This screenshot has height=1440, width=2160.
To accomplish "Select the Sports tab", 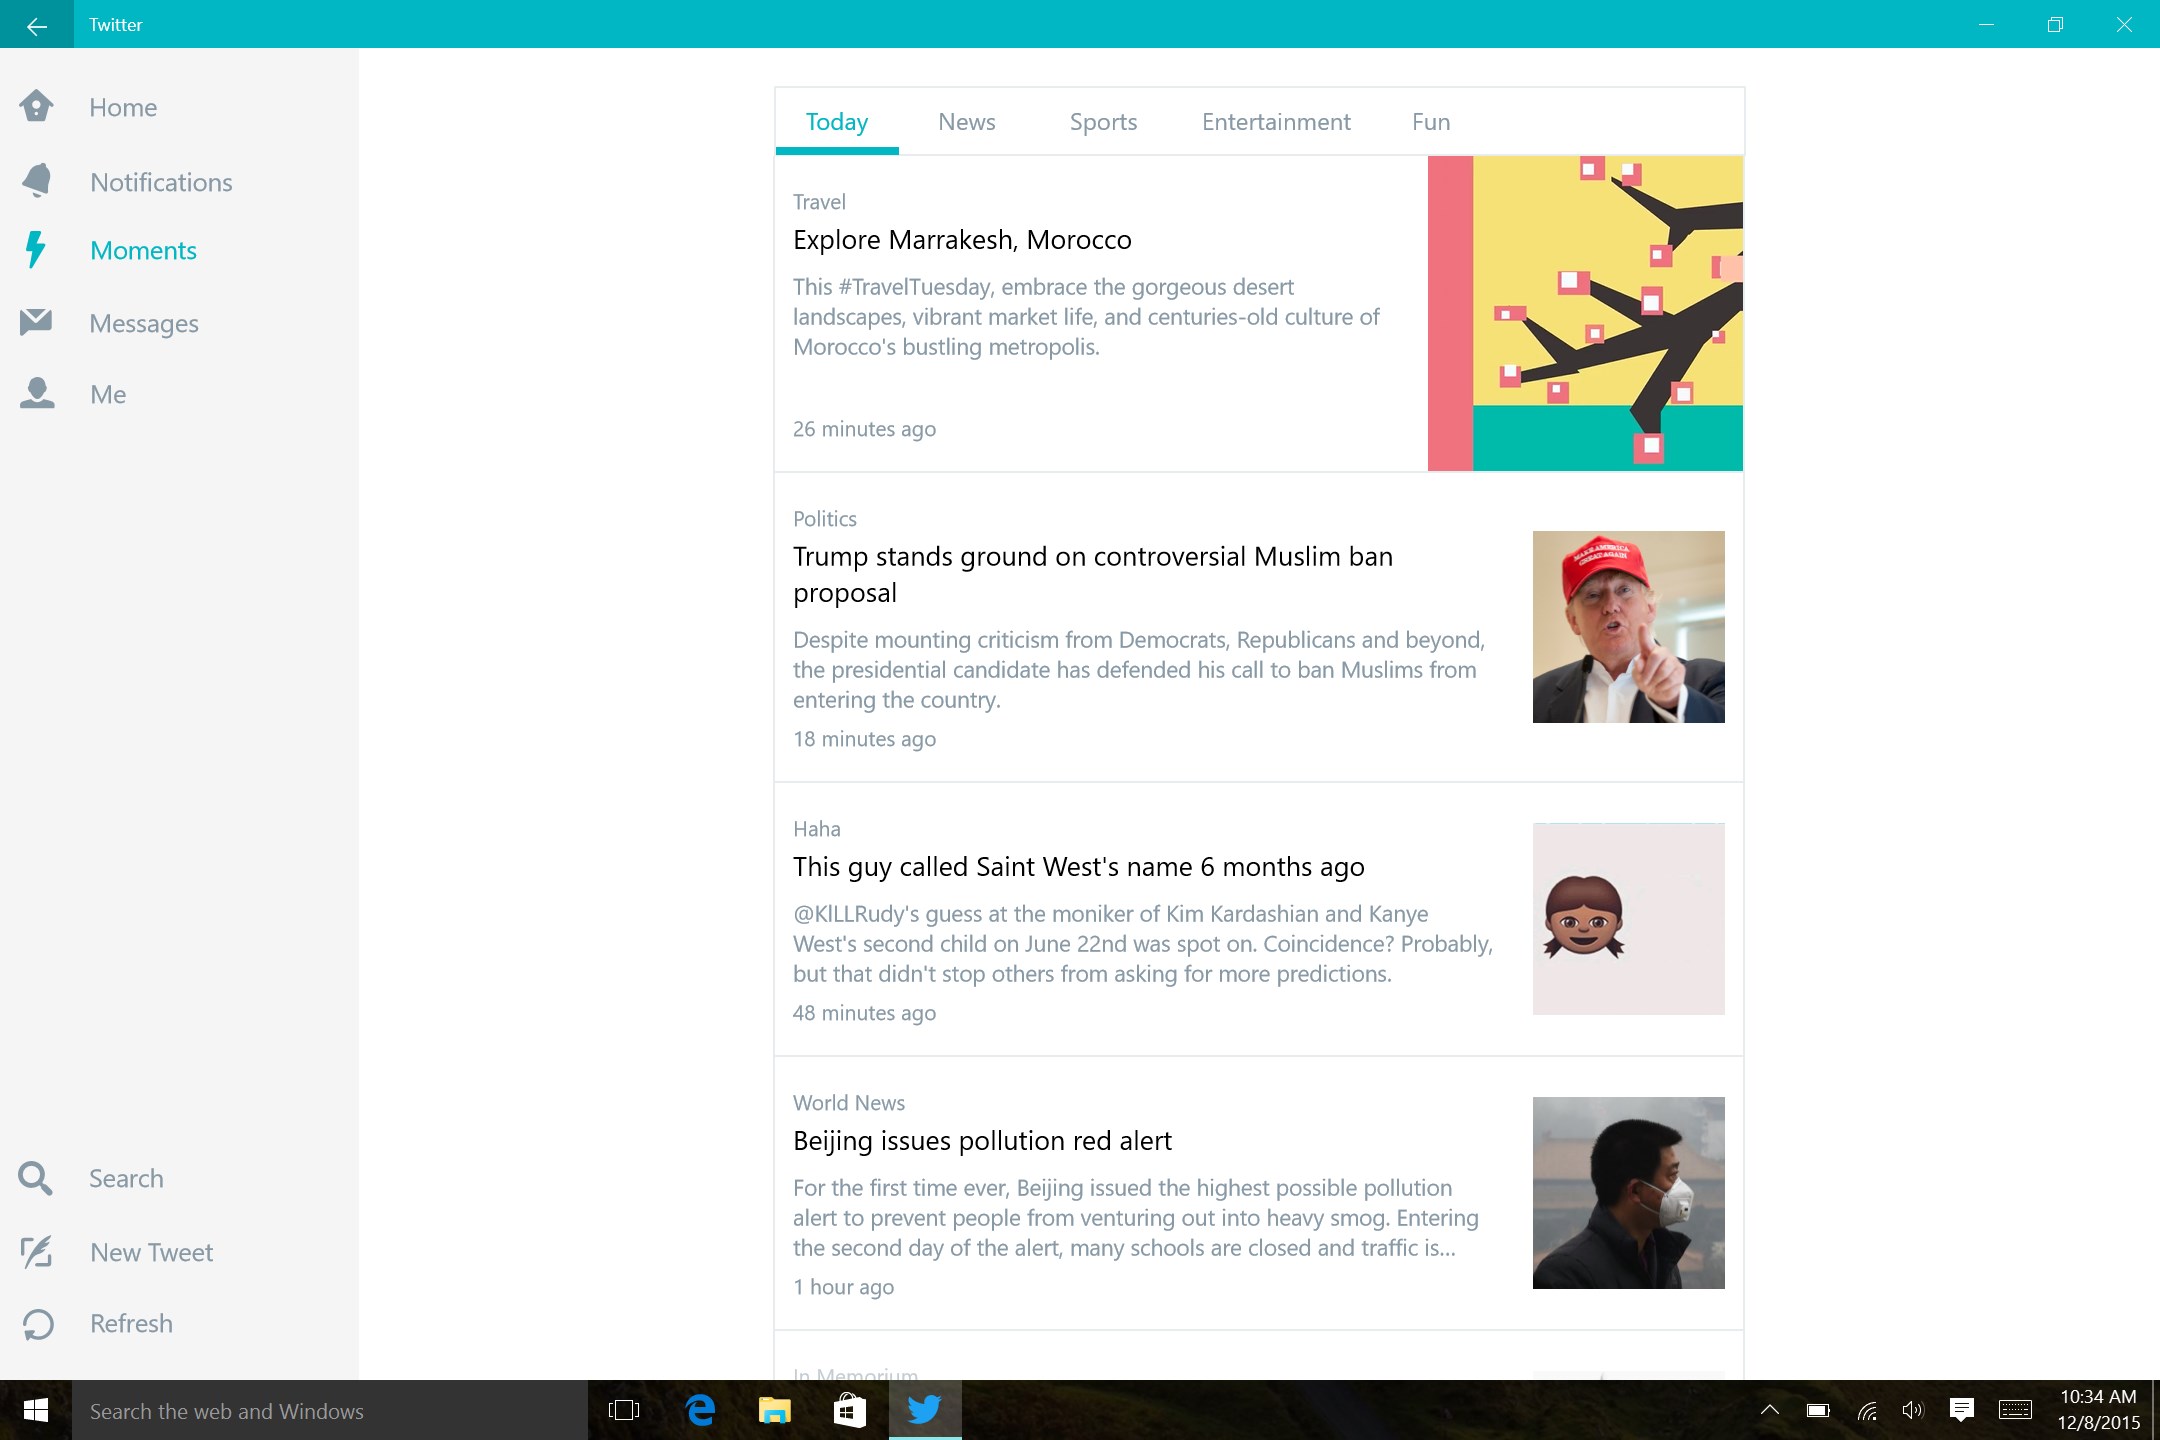I will click(1103, 122).
